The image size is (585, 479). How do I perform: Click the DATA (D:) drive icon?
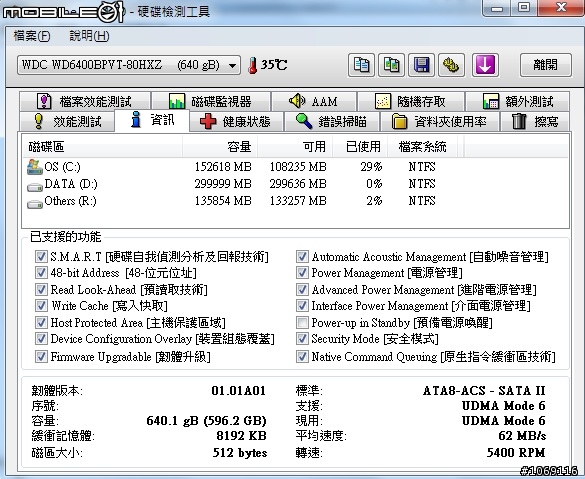(x=35, y=186)
